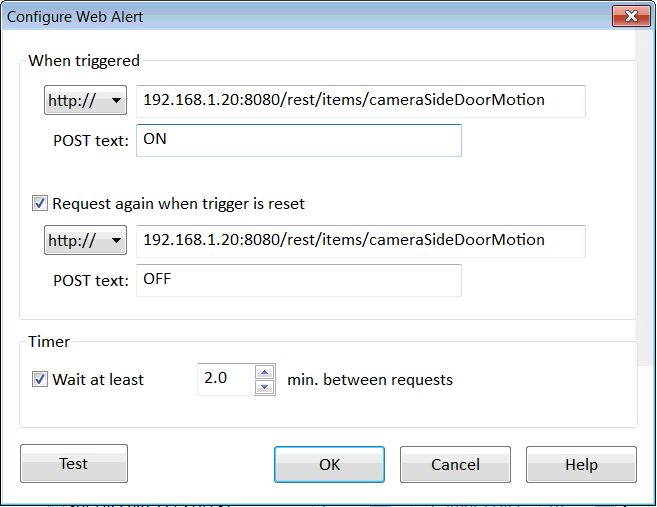Toggle Request again when trigger is reset

[x=40, y=204]
